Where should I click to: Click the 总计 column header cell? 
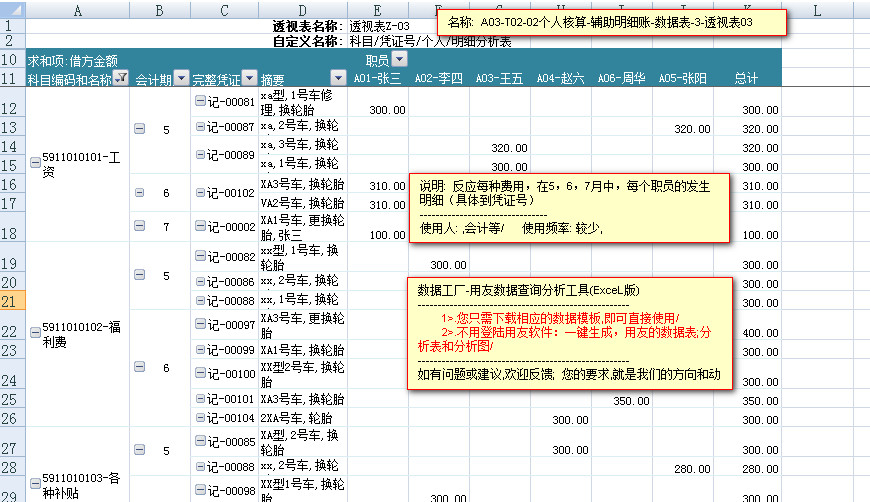(745, 78)
